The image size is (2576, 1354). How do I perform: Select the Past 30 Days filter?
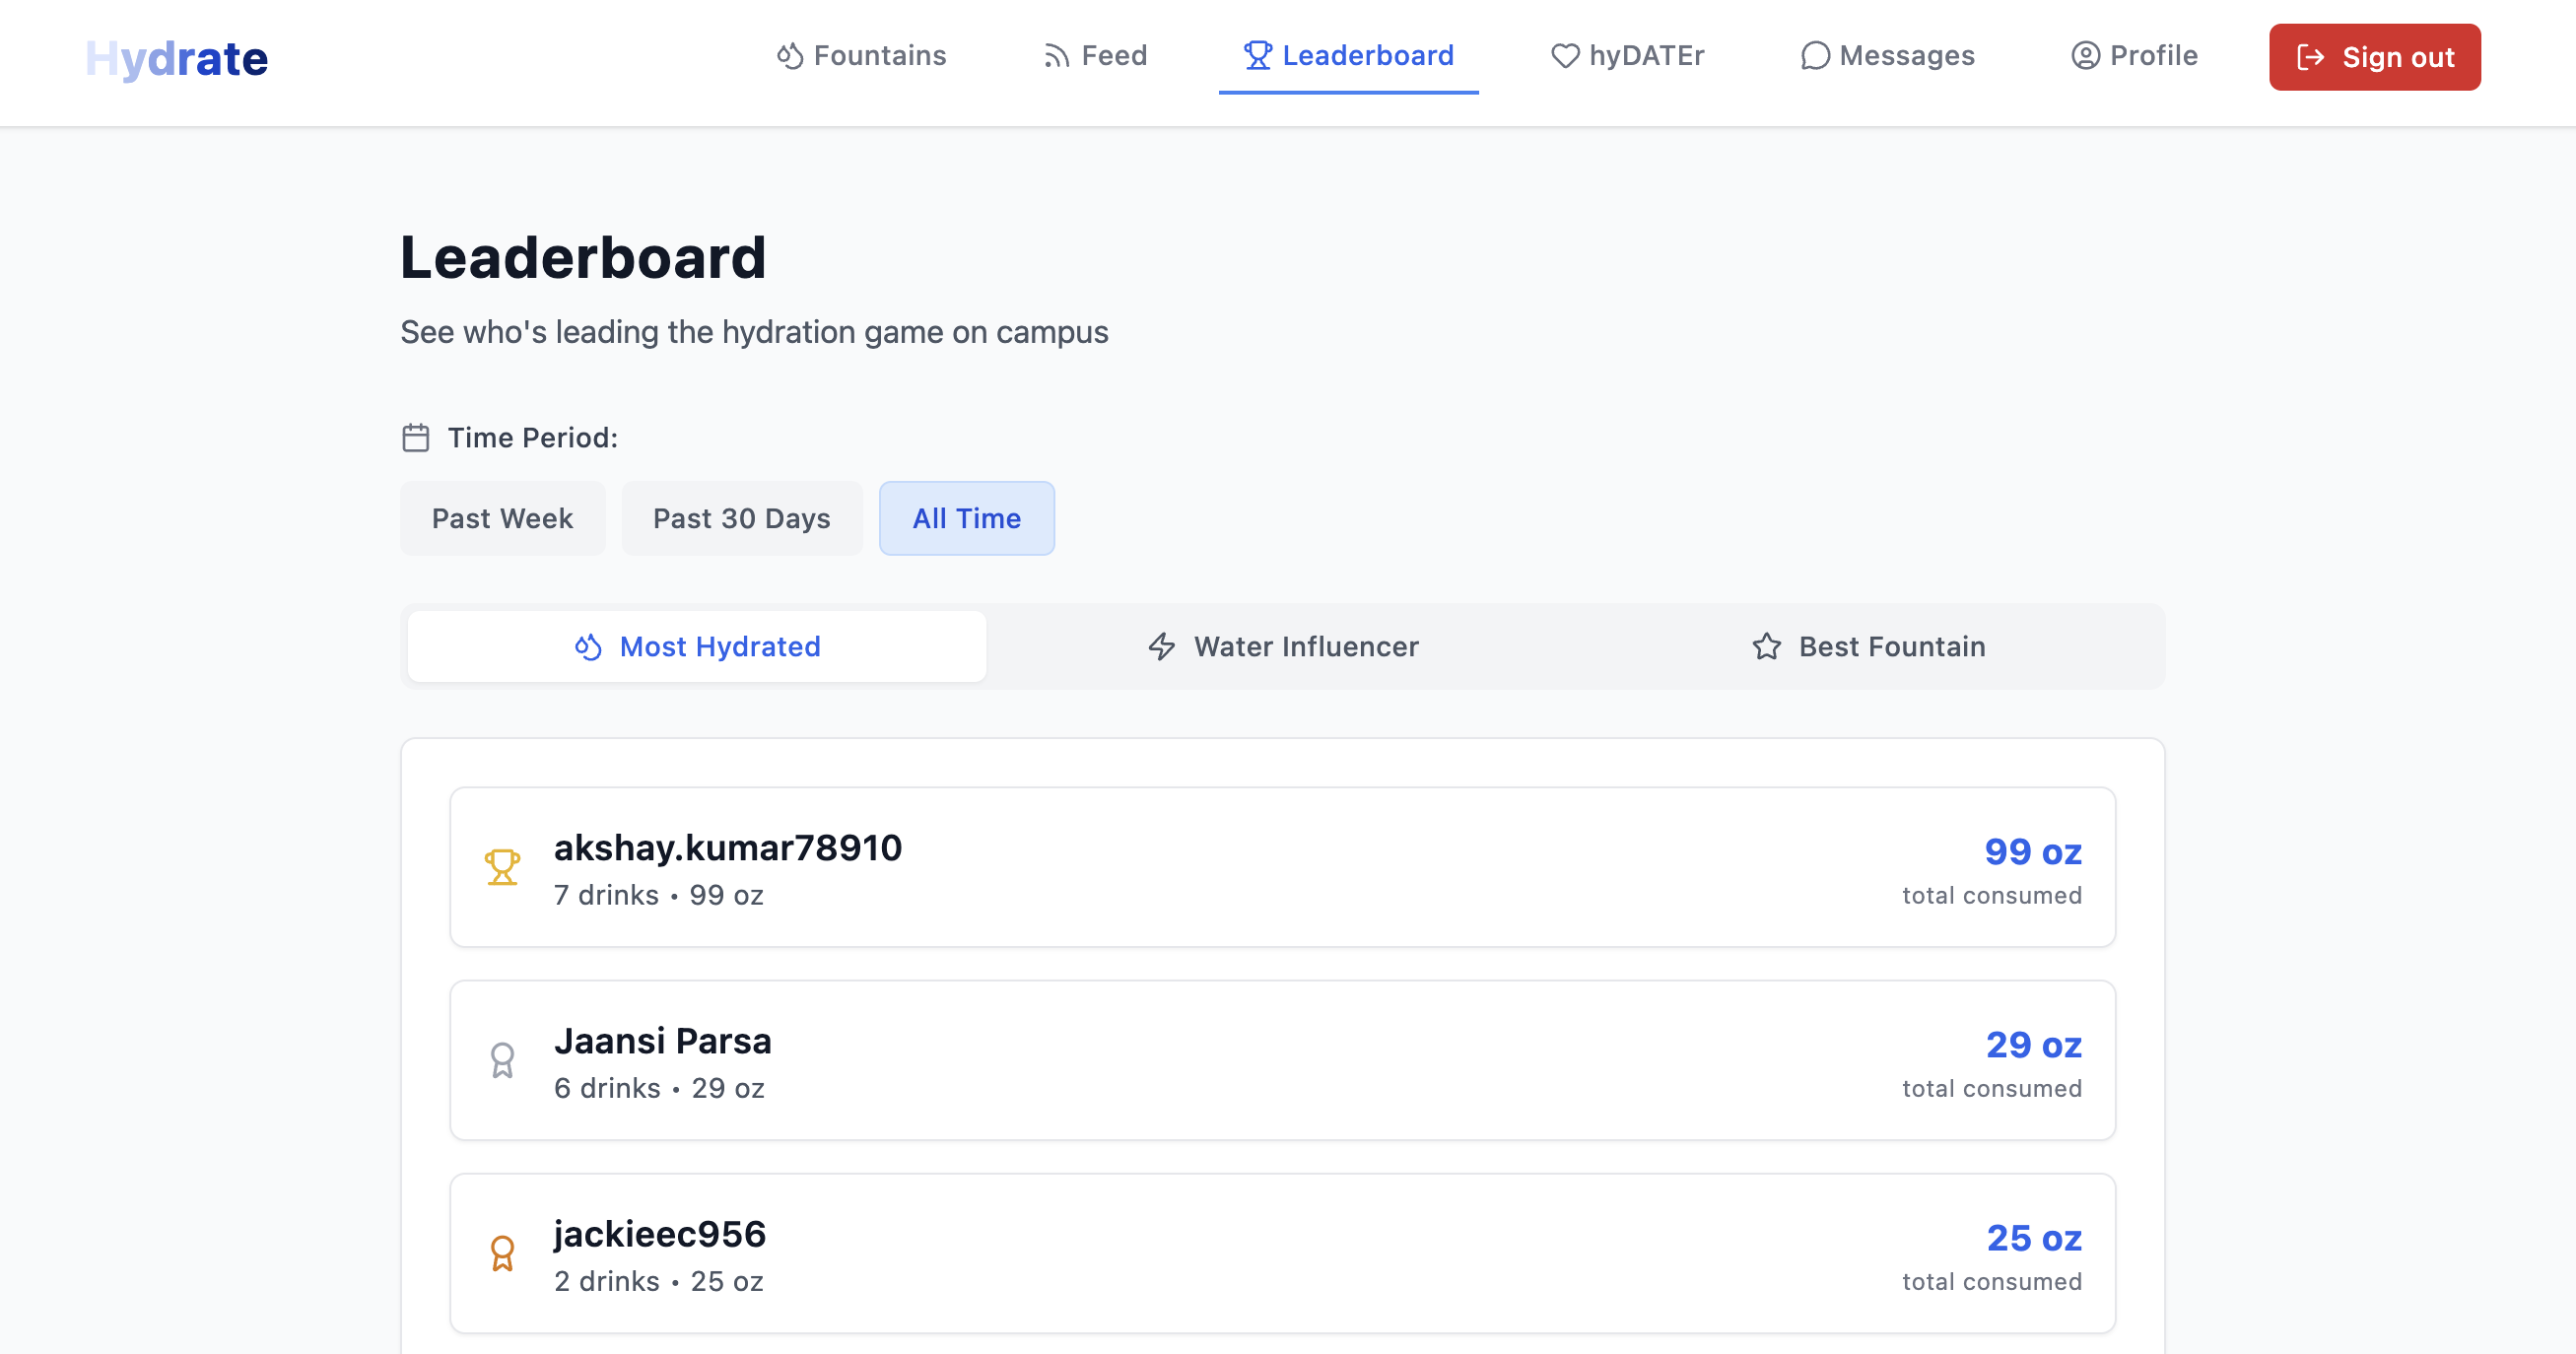click(741, 518)
